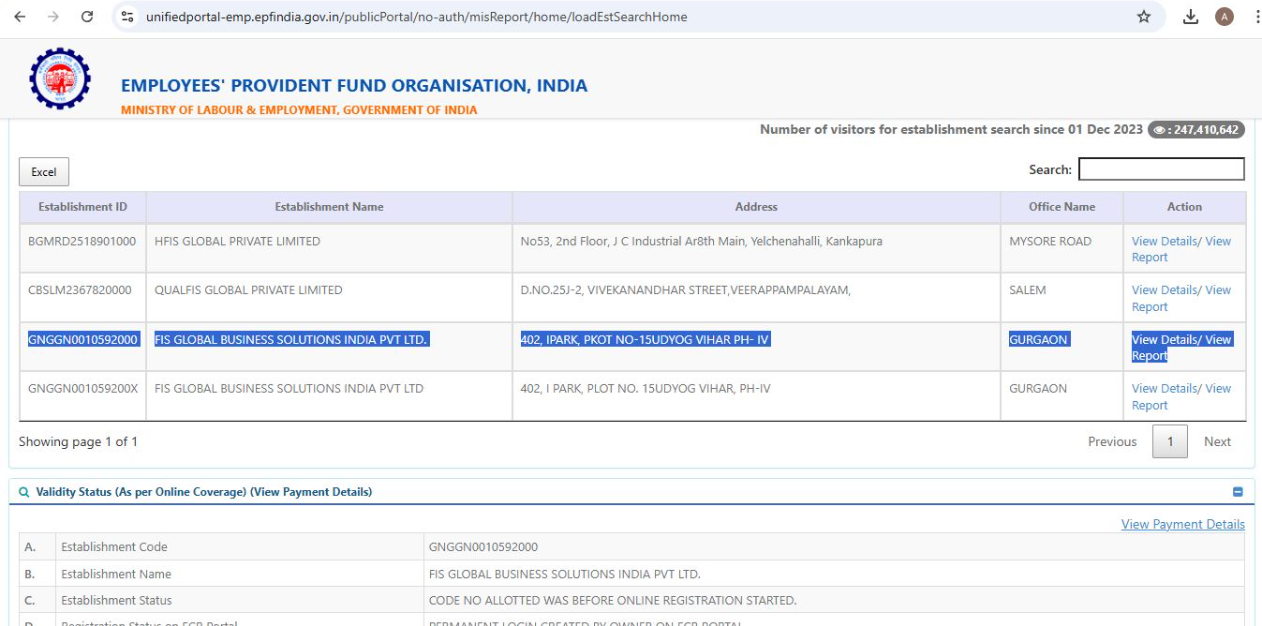Click View Payment Details link
This screenshot has width=1262, height=626.
pos(1183,524)
